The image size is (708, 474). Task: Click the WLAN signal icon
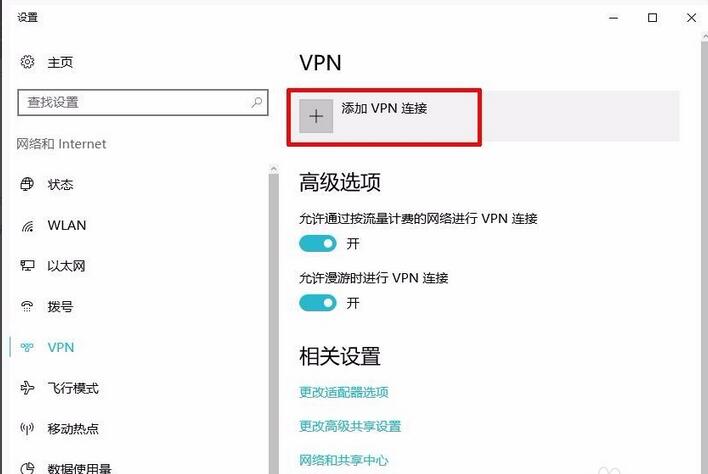[27, 225]
